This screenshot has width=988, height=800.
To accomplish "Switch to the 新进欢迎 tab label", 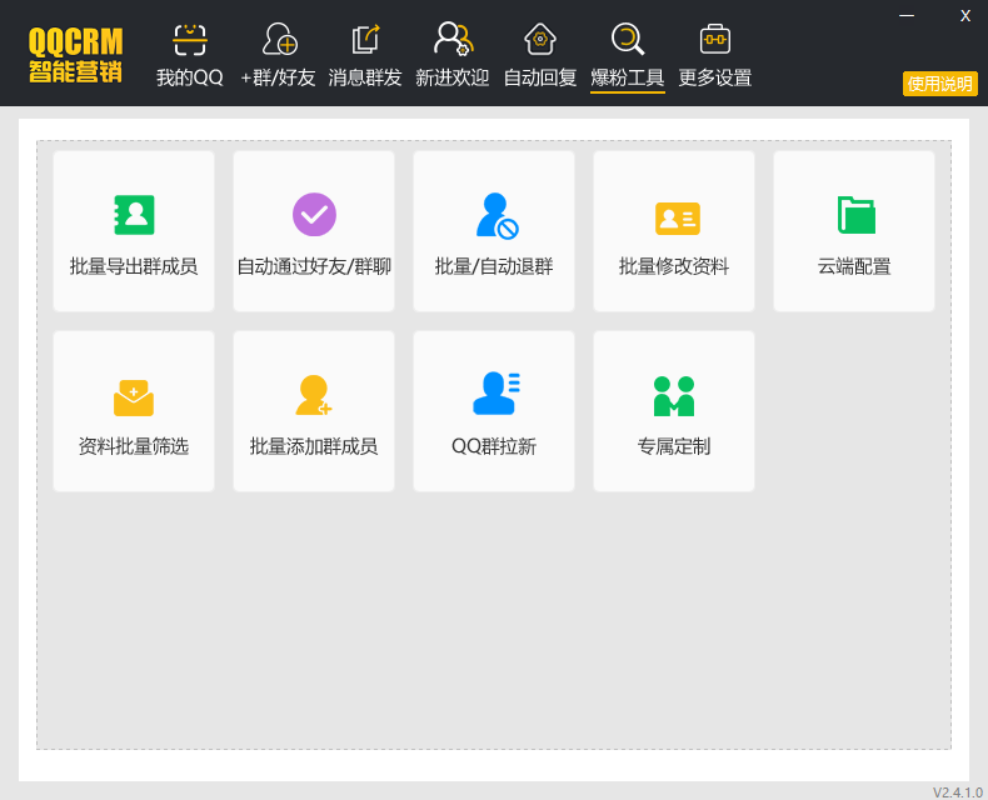I will (x=452, y=78).
